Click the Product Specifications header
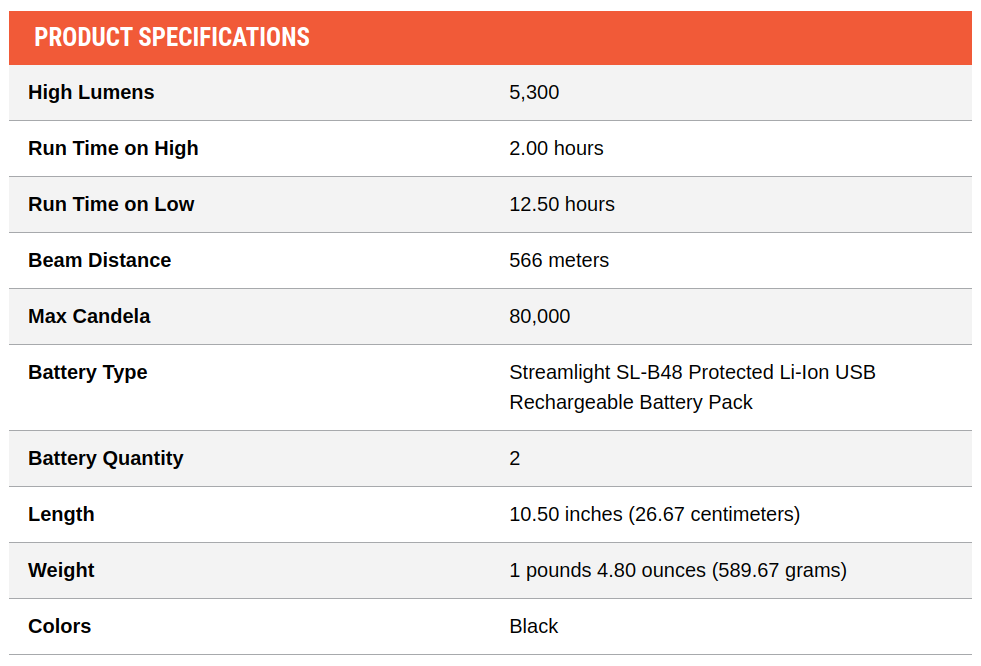The image size is (981, 666). point(171,38)
